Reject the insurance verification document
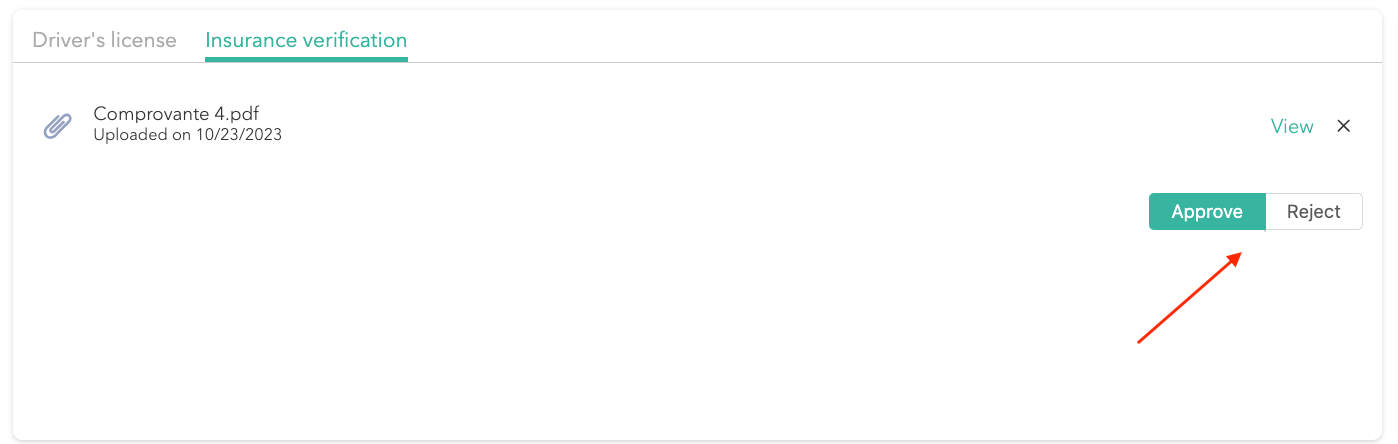The image size is (1398, 444). point(1313,212)
